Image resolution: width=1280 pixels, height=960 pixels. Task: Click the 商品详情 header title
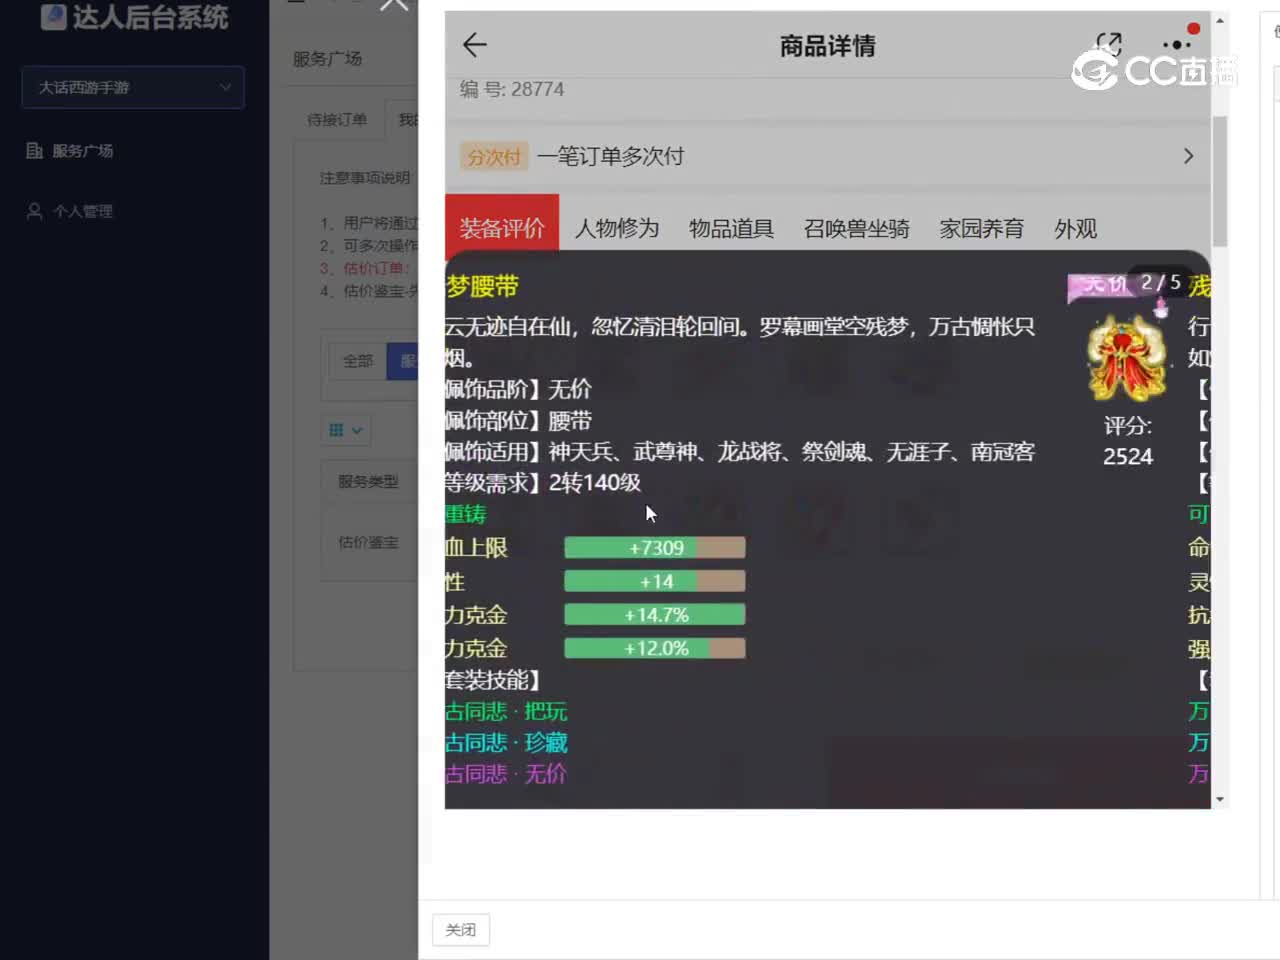827,46
